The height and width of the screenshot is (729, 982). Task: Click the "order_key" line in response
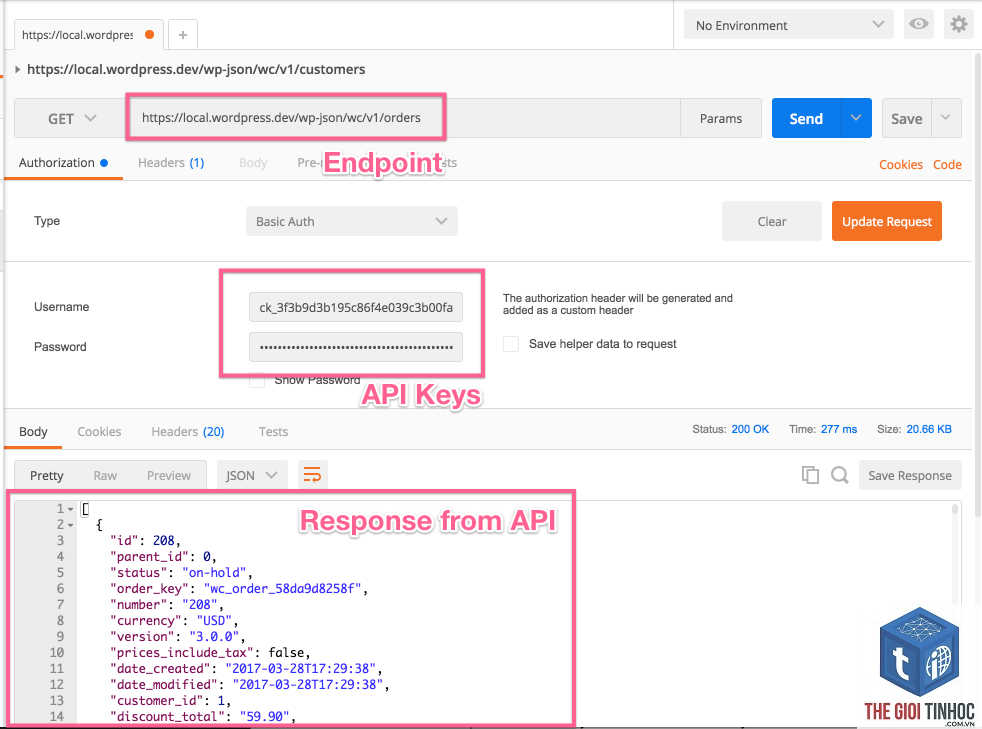tap(239, 589)
